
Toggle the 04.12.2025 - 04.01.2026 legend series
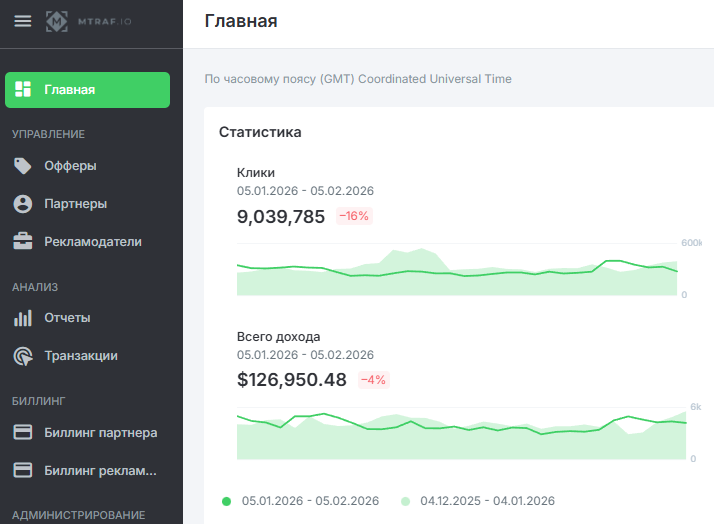pyautogui.click(x=478, y=501)
